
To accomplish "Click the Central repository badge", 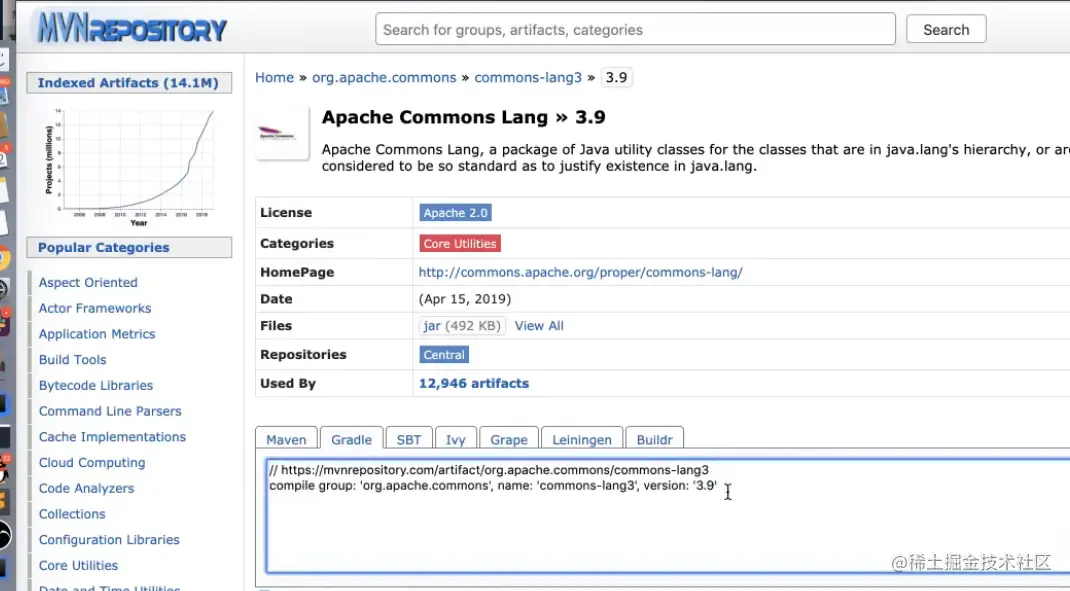I will pyautogui.click(x=444, y=355).
